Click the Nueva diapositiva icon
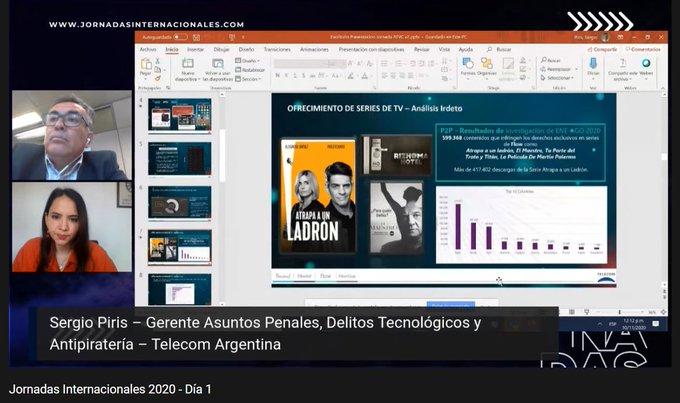Screen dimensions: 680x403 click(188, 64)
